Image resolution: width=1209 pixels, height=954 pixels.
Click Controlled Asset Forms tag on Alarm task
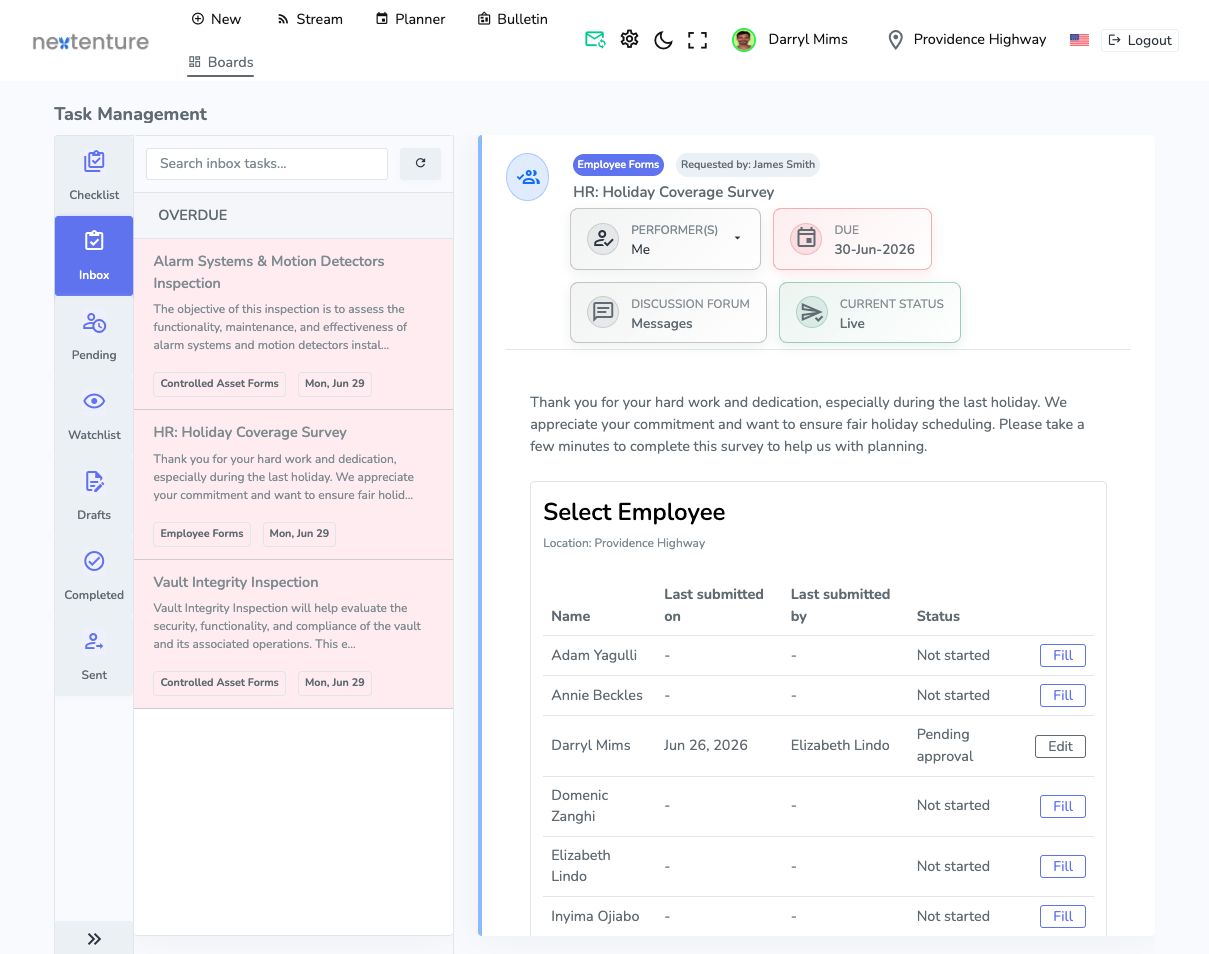(x=220, y=384)
